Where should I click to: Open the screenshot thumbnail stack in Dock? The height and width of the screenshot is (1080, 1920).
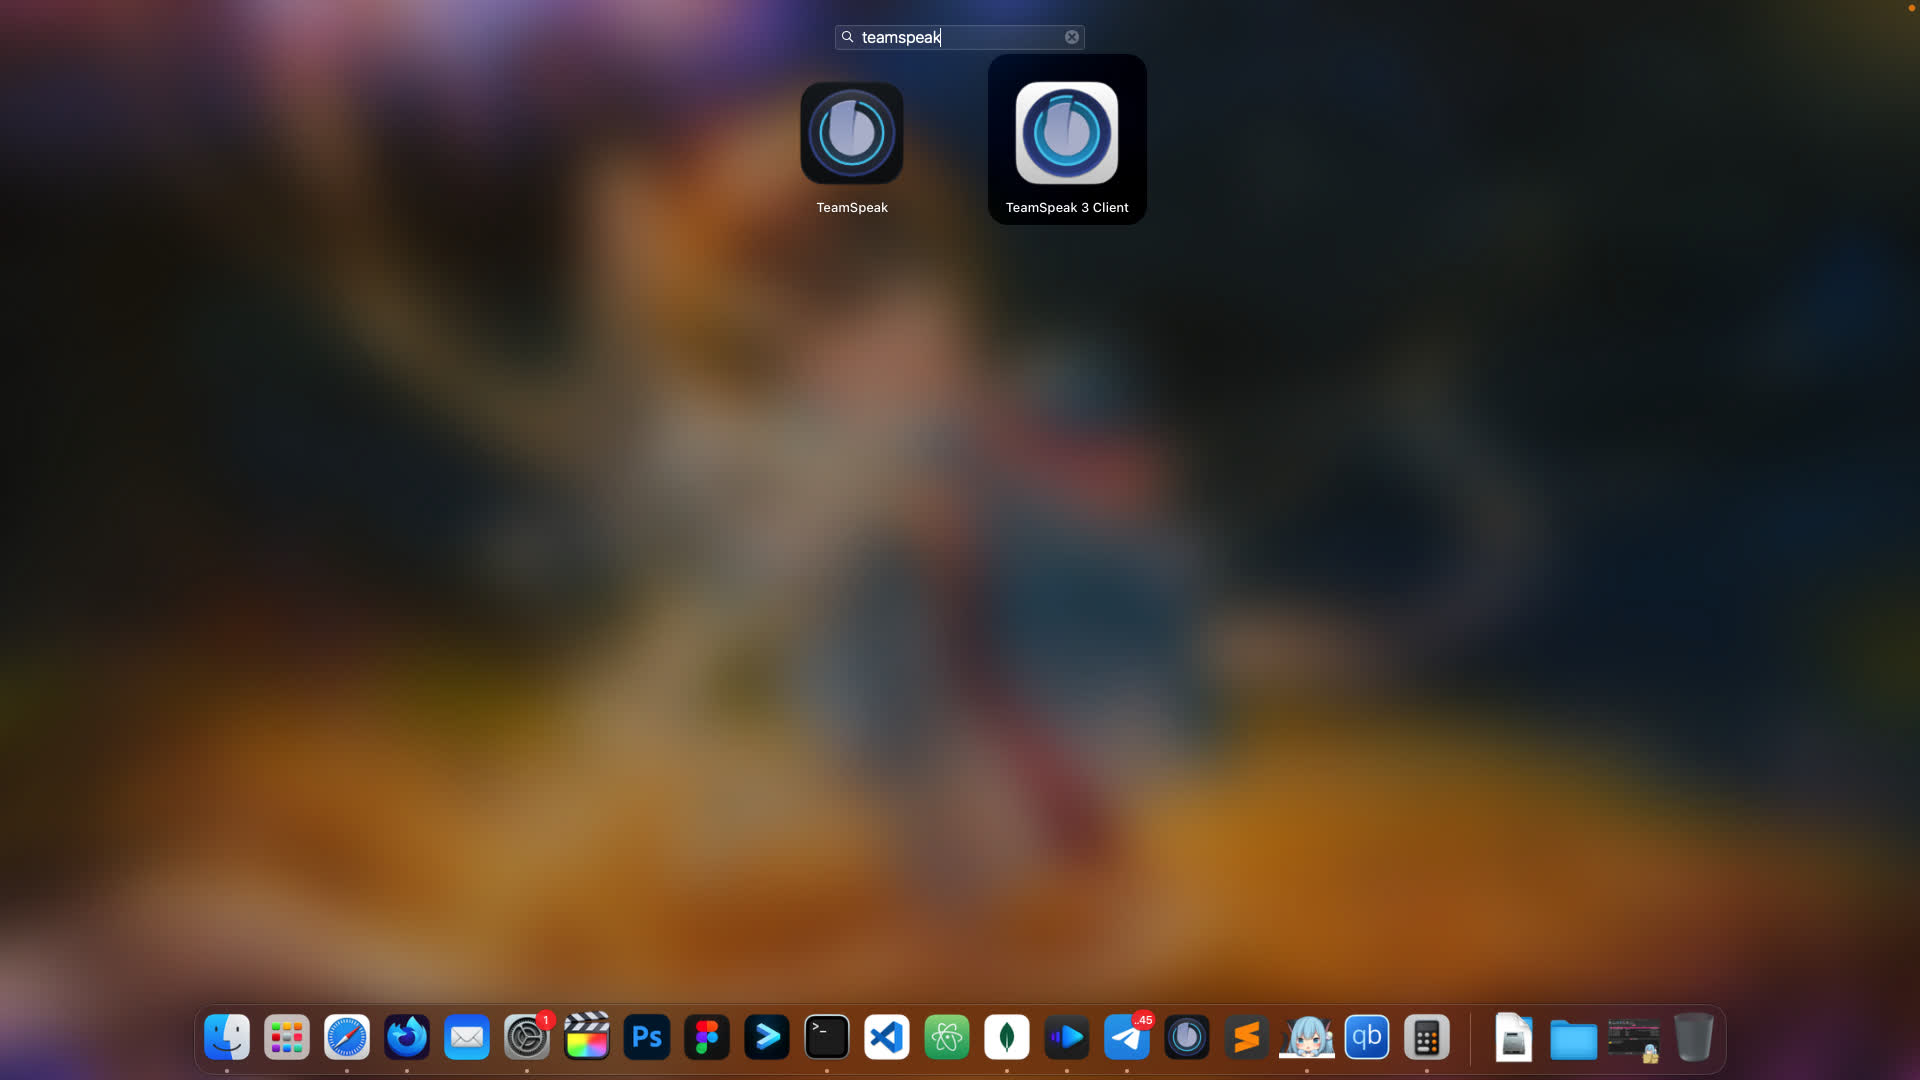1634,1040
